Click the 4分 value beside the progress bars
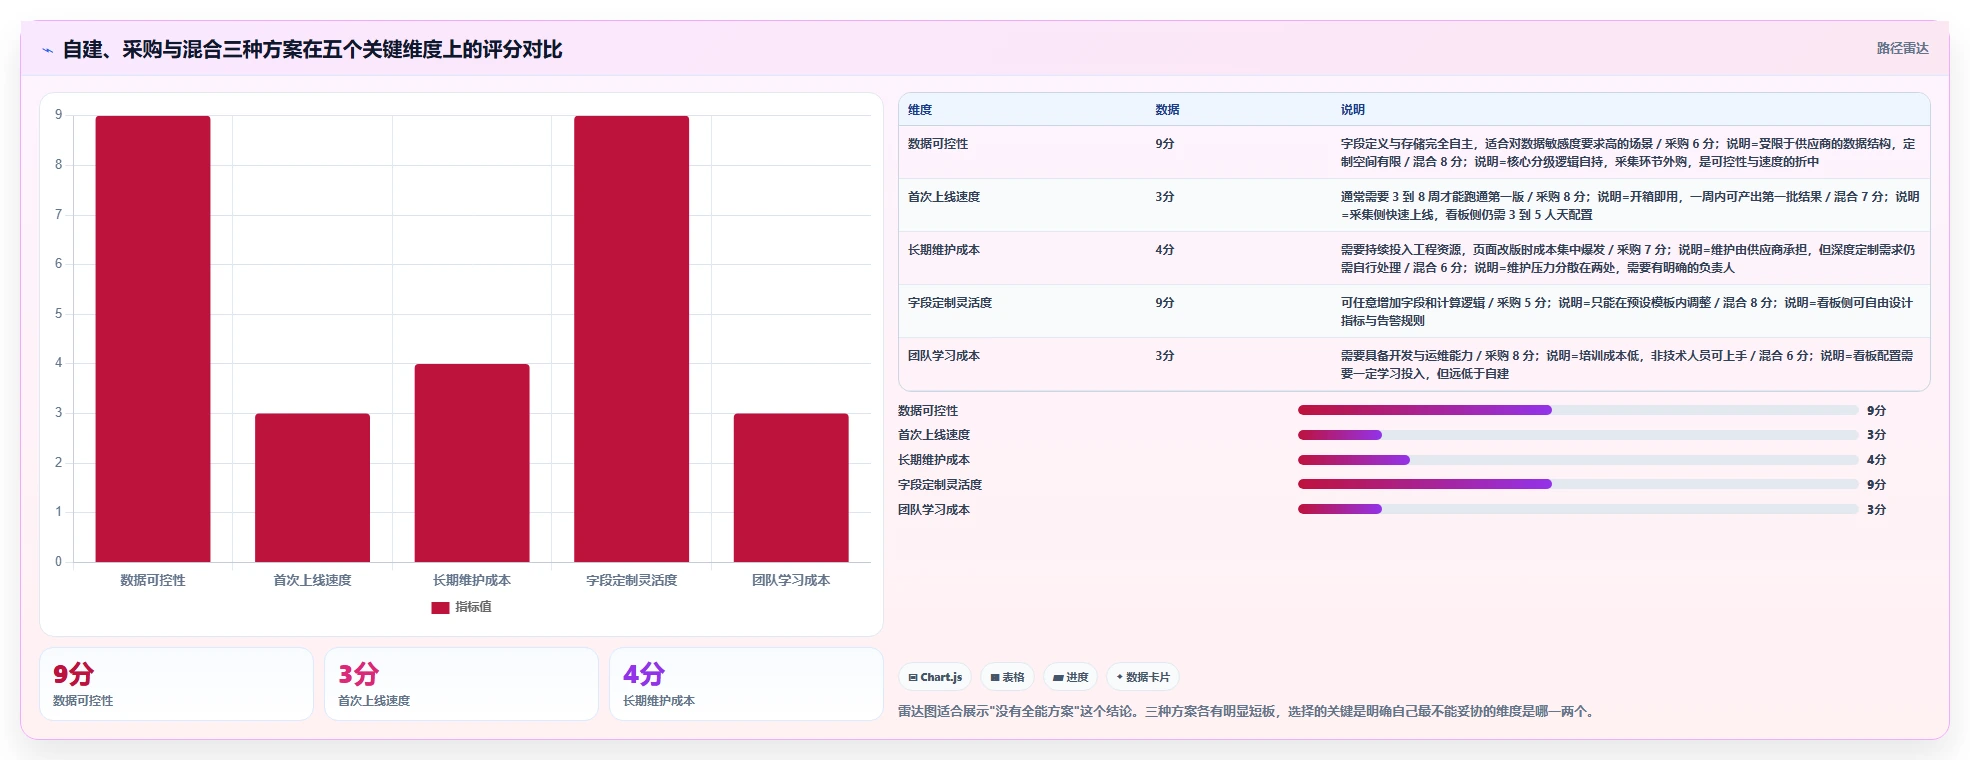This screenshot has height=760, width=1970. pos(1876,460)
